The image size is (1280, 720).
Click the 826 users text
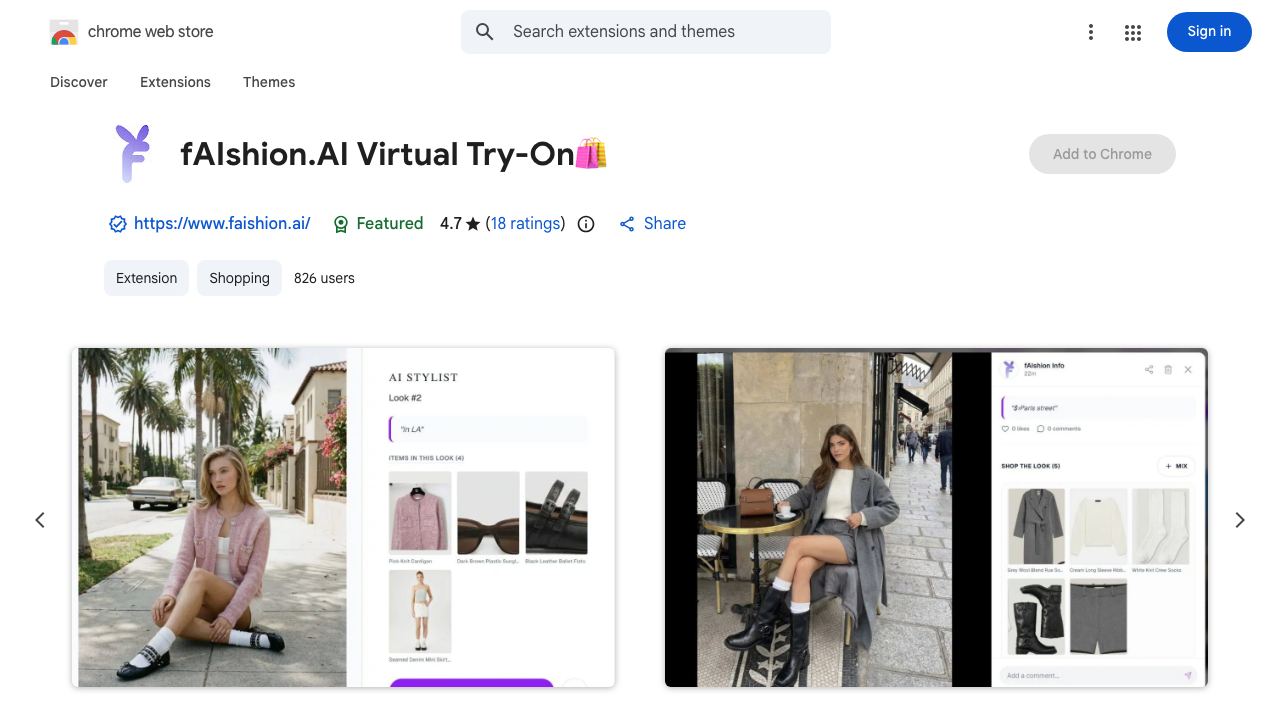[324, 278]
